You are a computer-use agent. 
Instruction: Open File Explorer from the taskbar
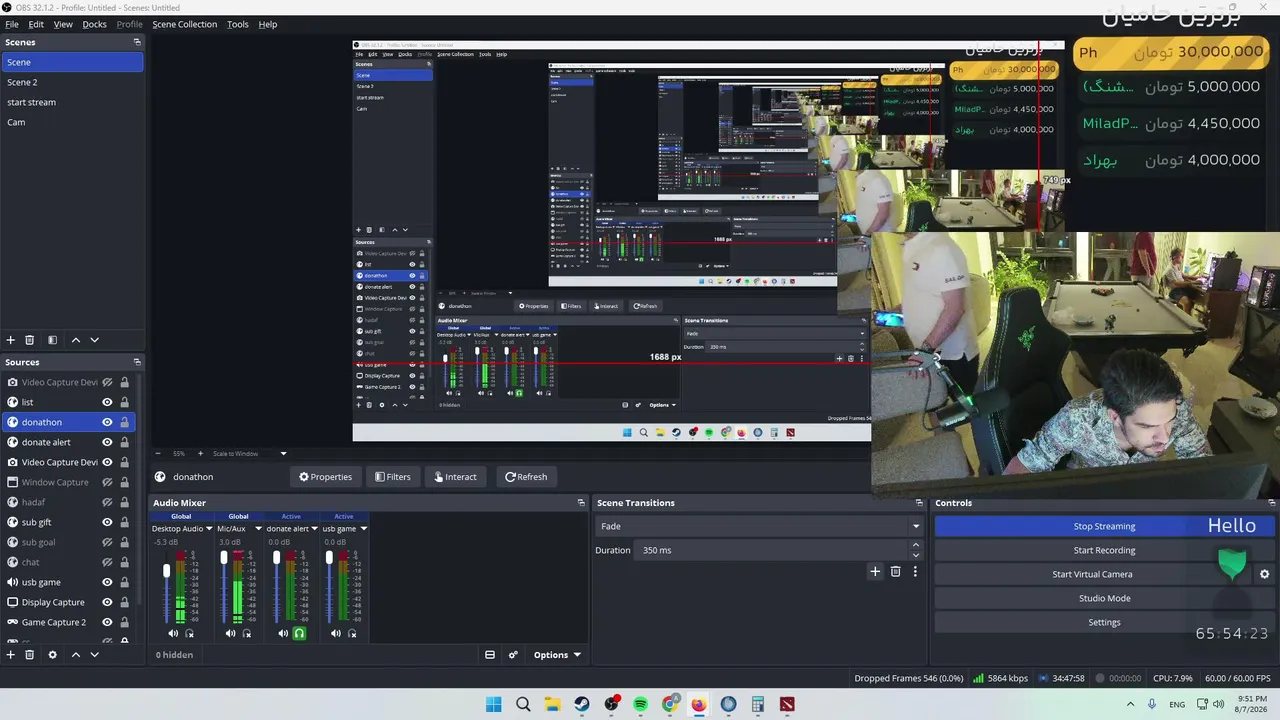coord(552,704)
